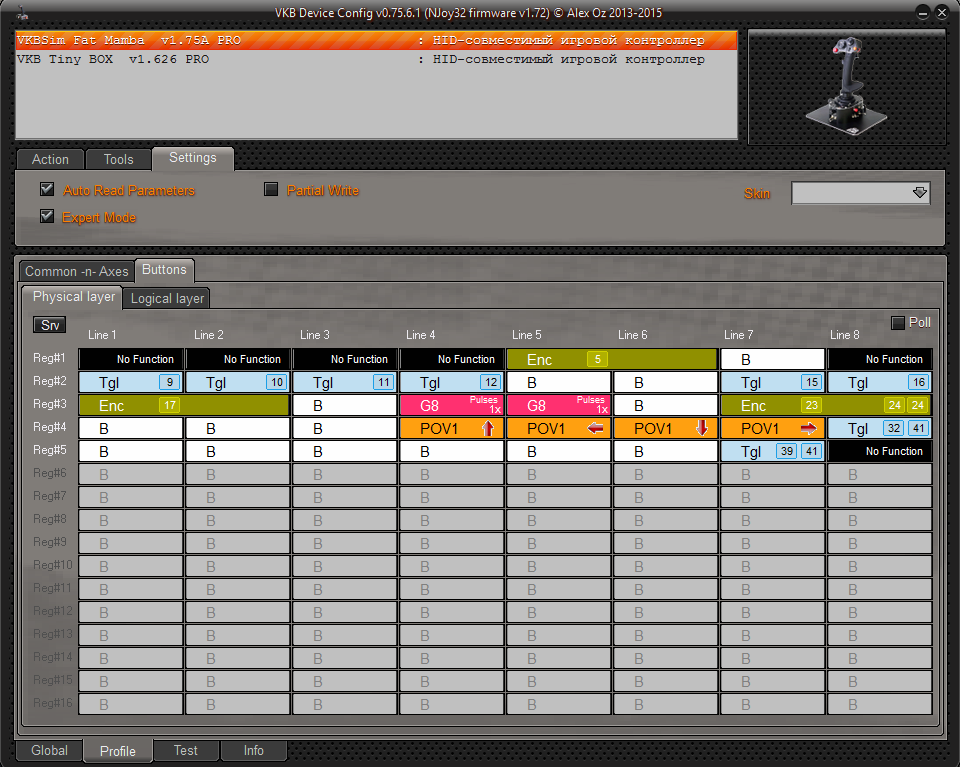Select VKB Tiny BOX device row
The image size is (960, 767).
(376, 59)
